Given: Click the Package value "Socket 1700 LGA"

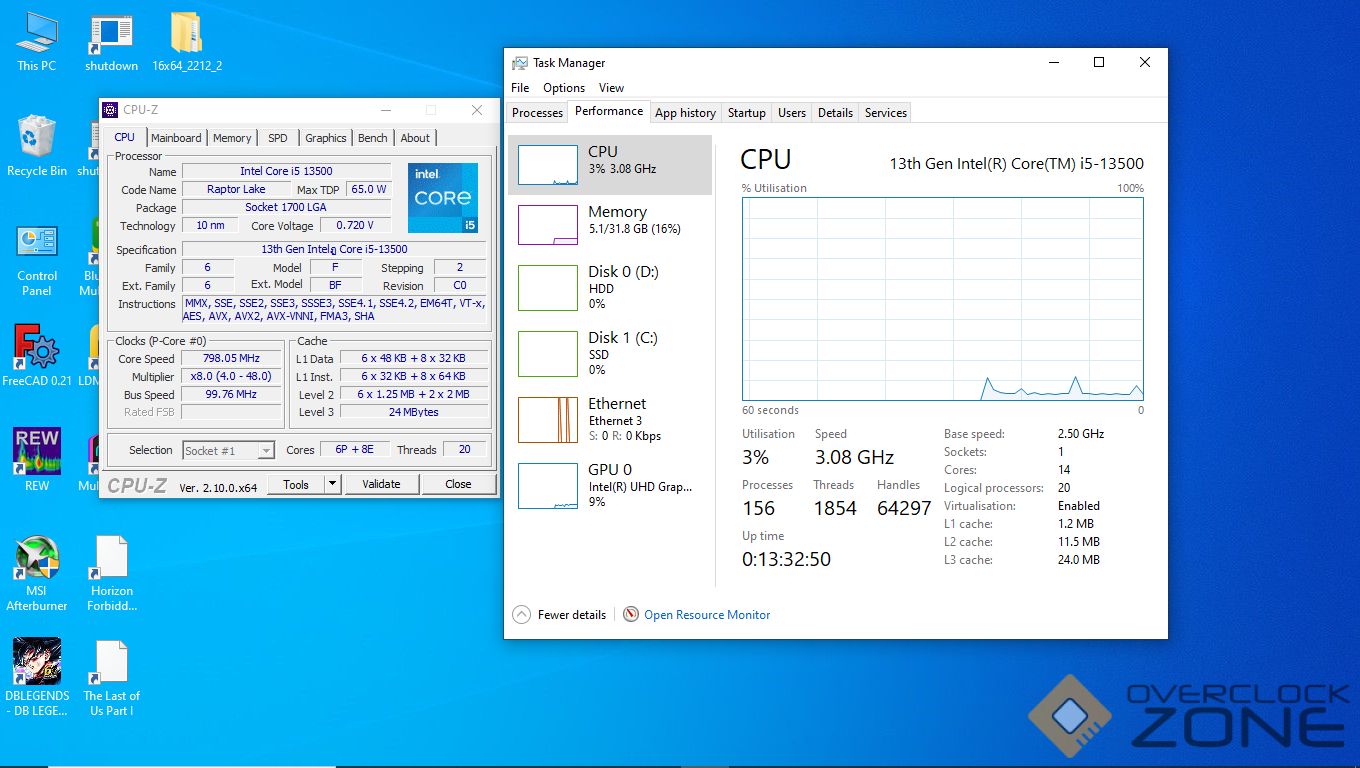Looking at the screenshot, I should point(286,207).
